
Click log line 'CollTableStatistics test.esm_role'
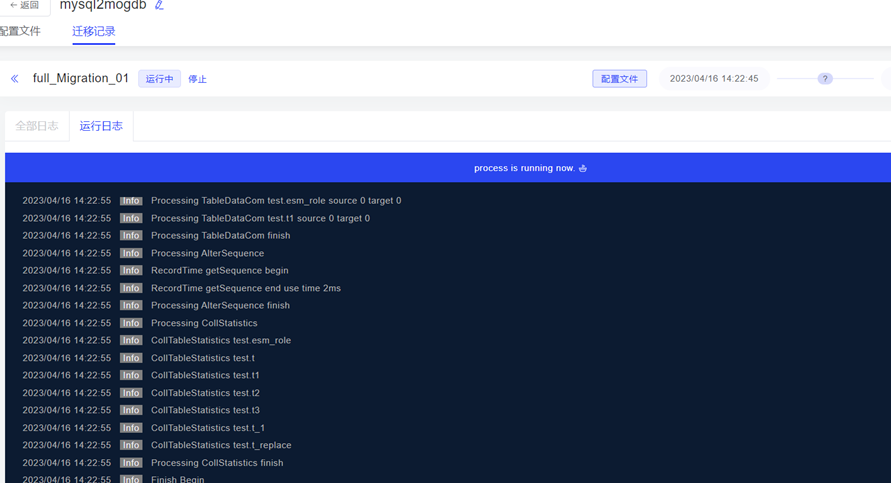pyautogui.click(x=221, y=340)
